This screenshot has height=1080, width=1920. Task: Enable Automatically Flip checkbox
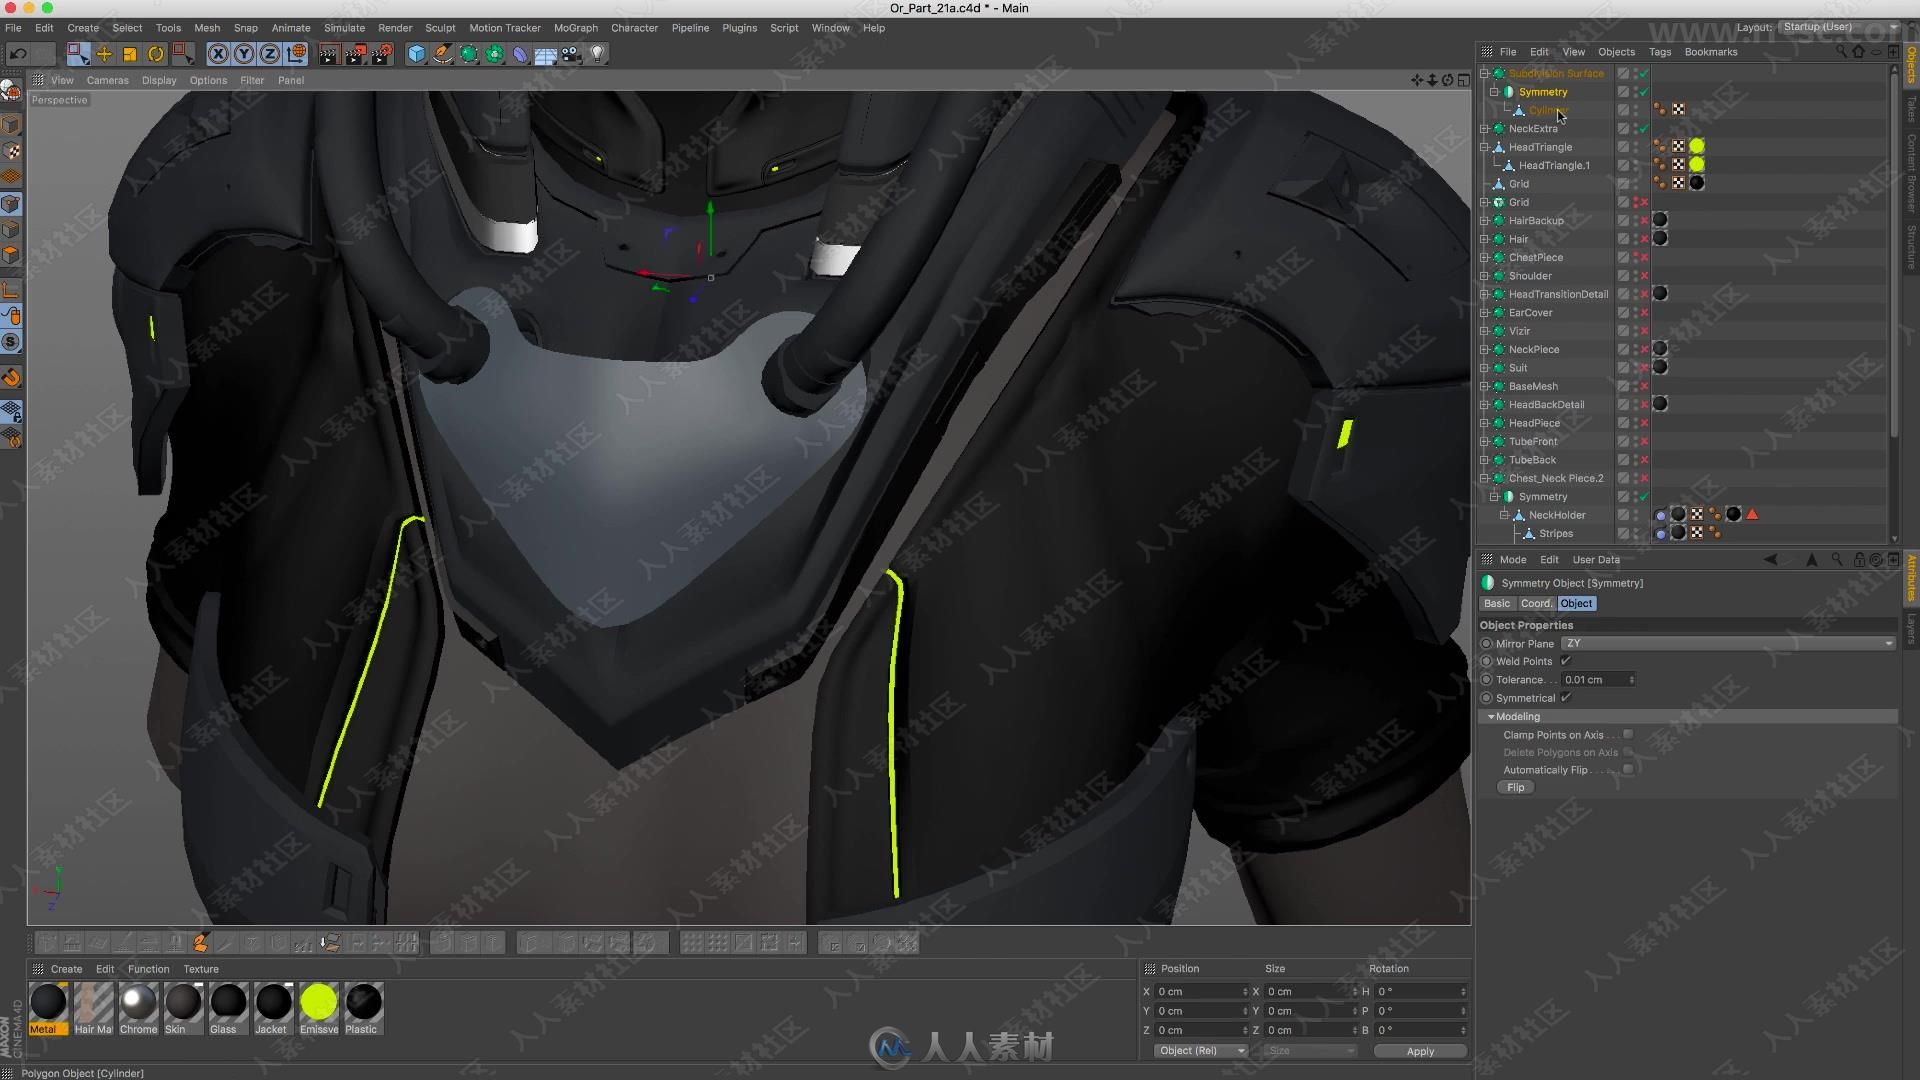1628,770
